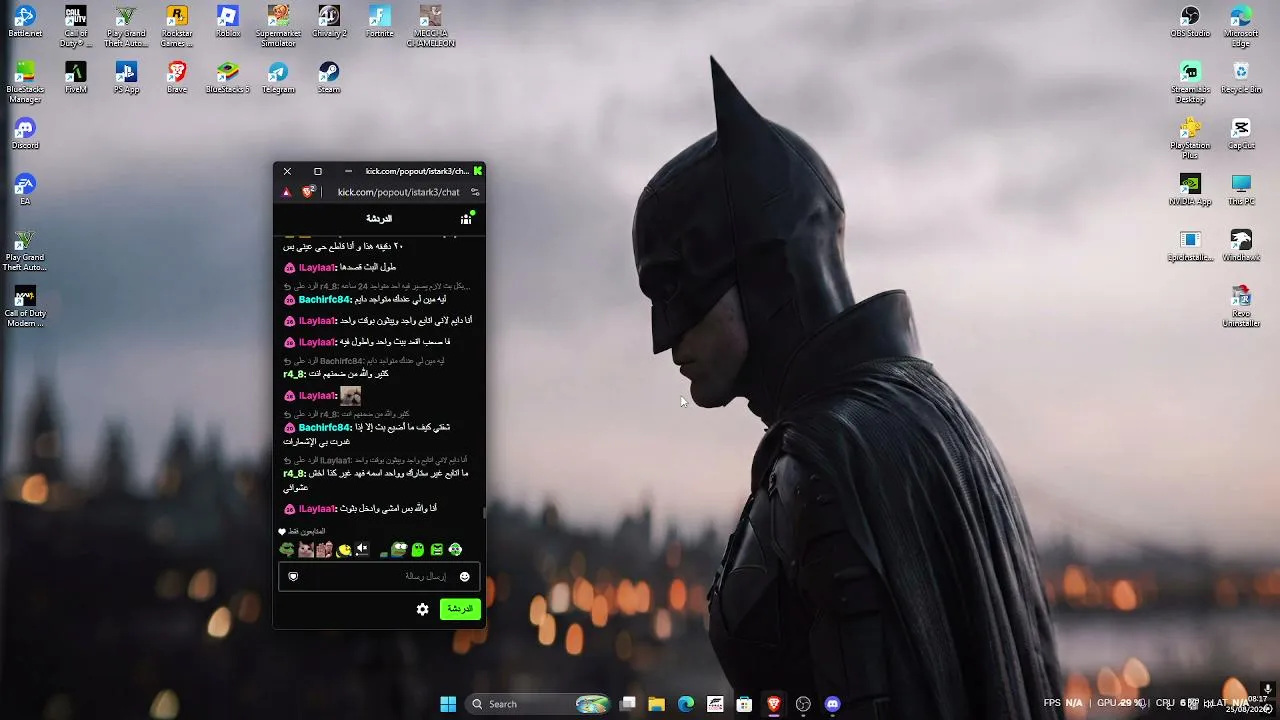1280x720 pixels.
Task: Click the chat header title text
Action: tap(379, 218)
